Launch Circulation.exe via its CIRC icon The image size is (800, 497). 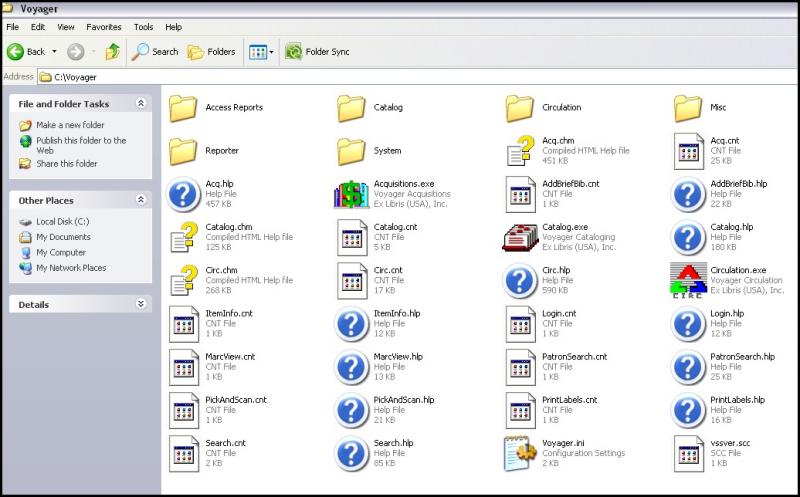point(688,281)
